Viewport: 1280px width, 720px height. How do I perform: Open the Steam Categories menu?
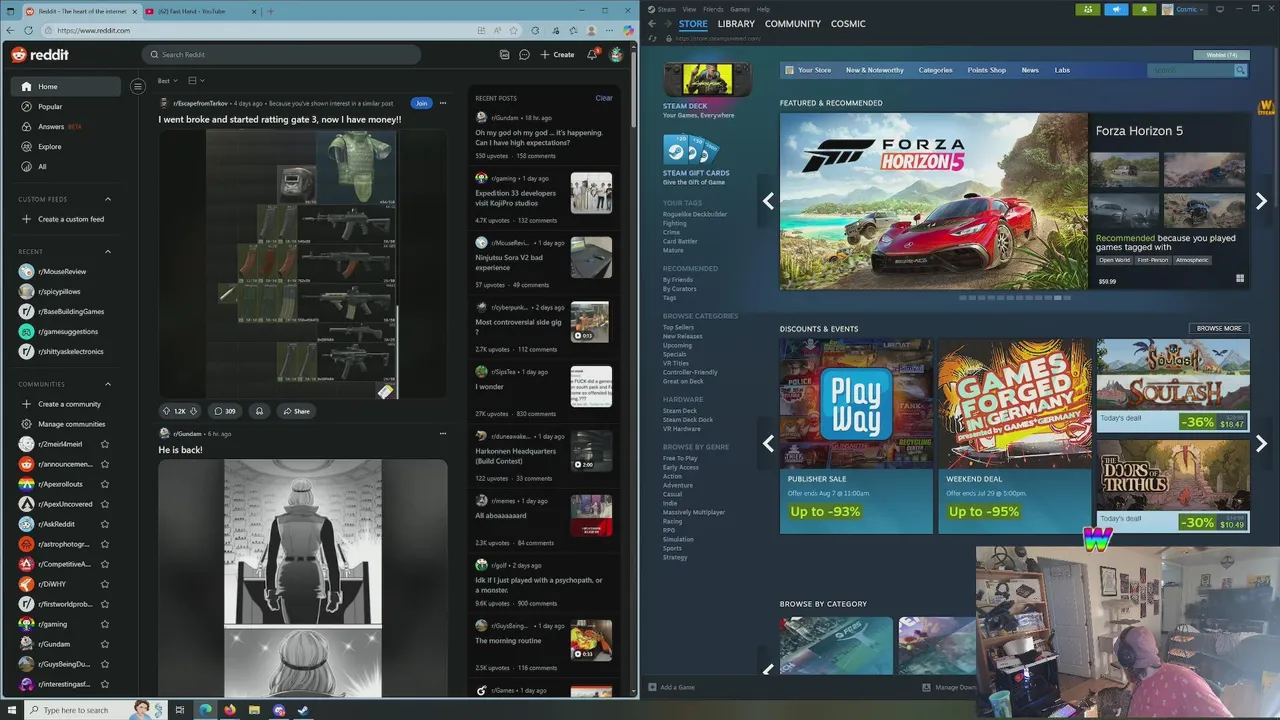(936, 70)
